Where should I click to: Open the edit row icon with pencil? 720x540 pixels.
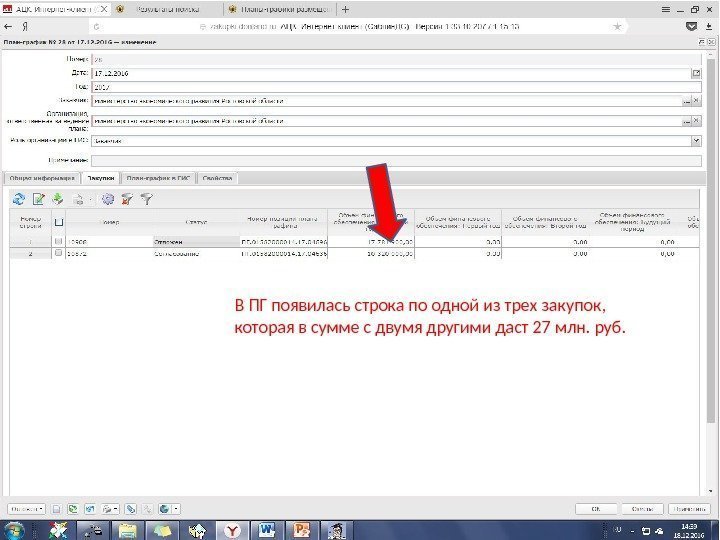[39, 199]
